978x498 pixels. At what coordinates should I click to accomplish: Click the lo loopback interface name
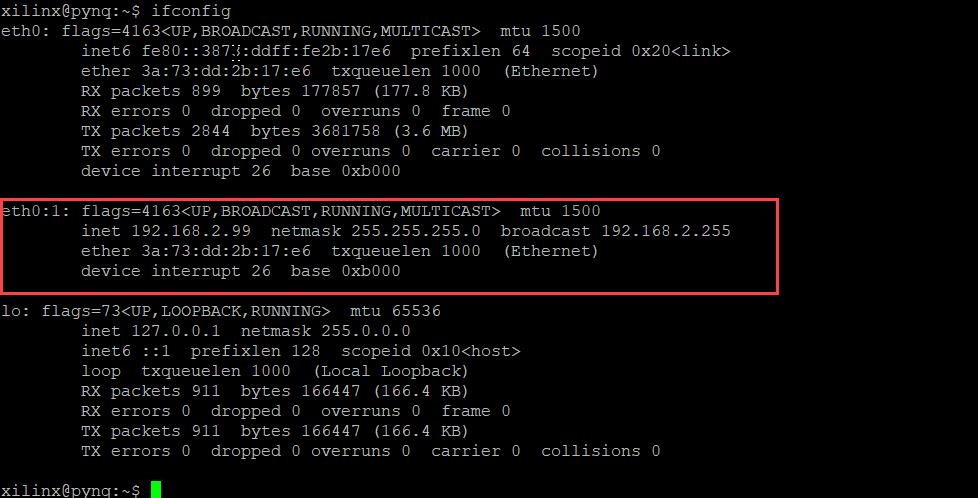pyautogui.click(x=11, y=311)
